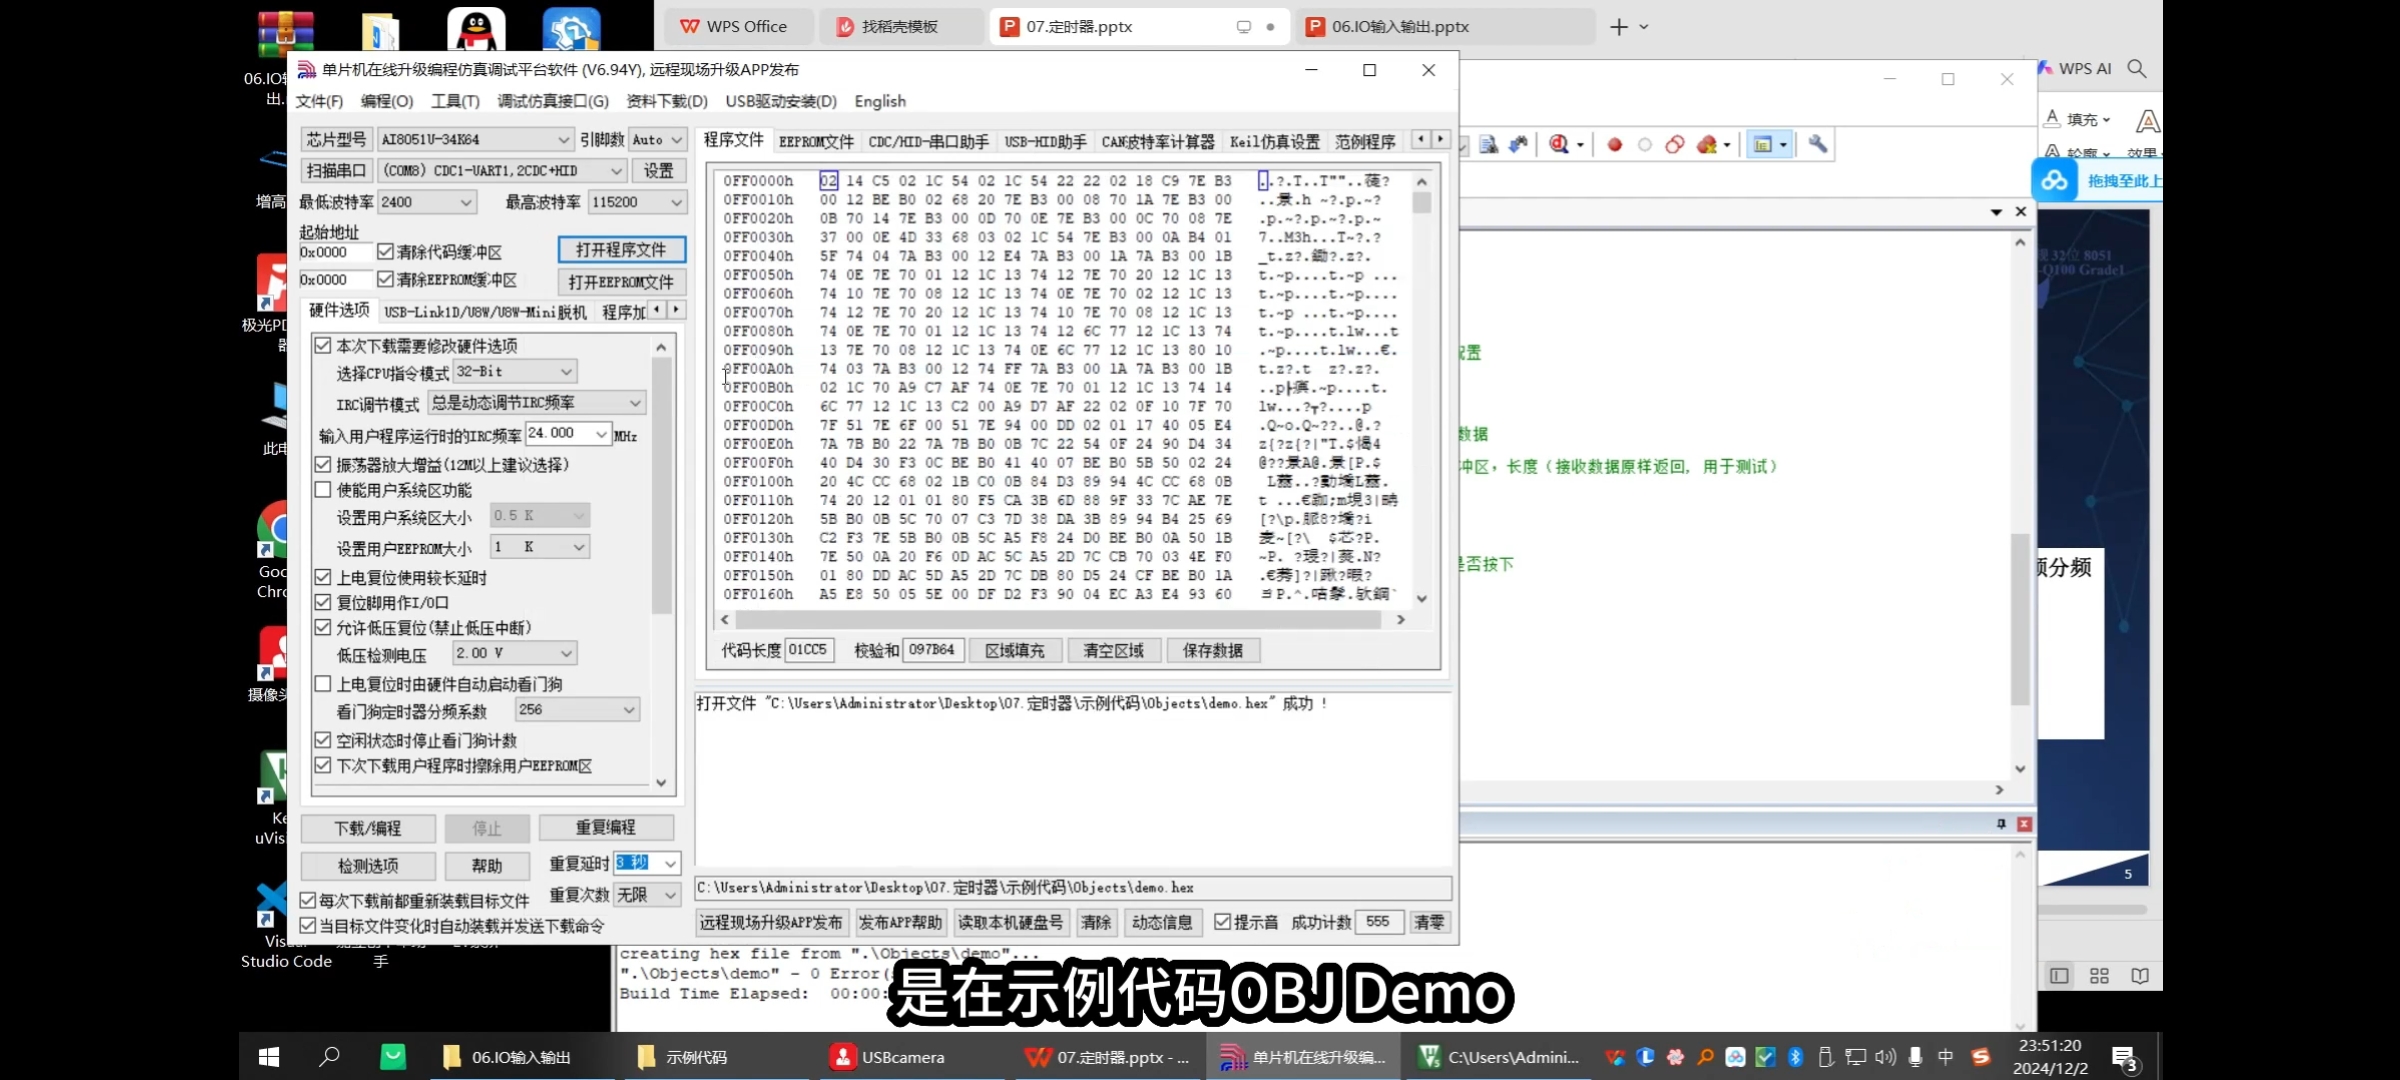Expand 最高波特率 115200 dropdown
Image resolution: width=2400 pixels, height=1080 pixels.
click(676, 202)
